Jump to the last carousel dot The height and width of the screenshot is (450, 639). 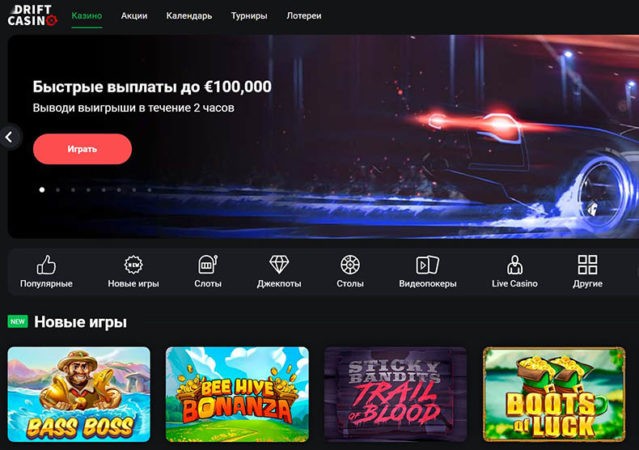(149, 190)
